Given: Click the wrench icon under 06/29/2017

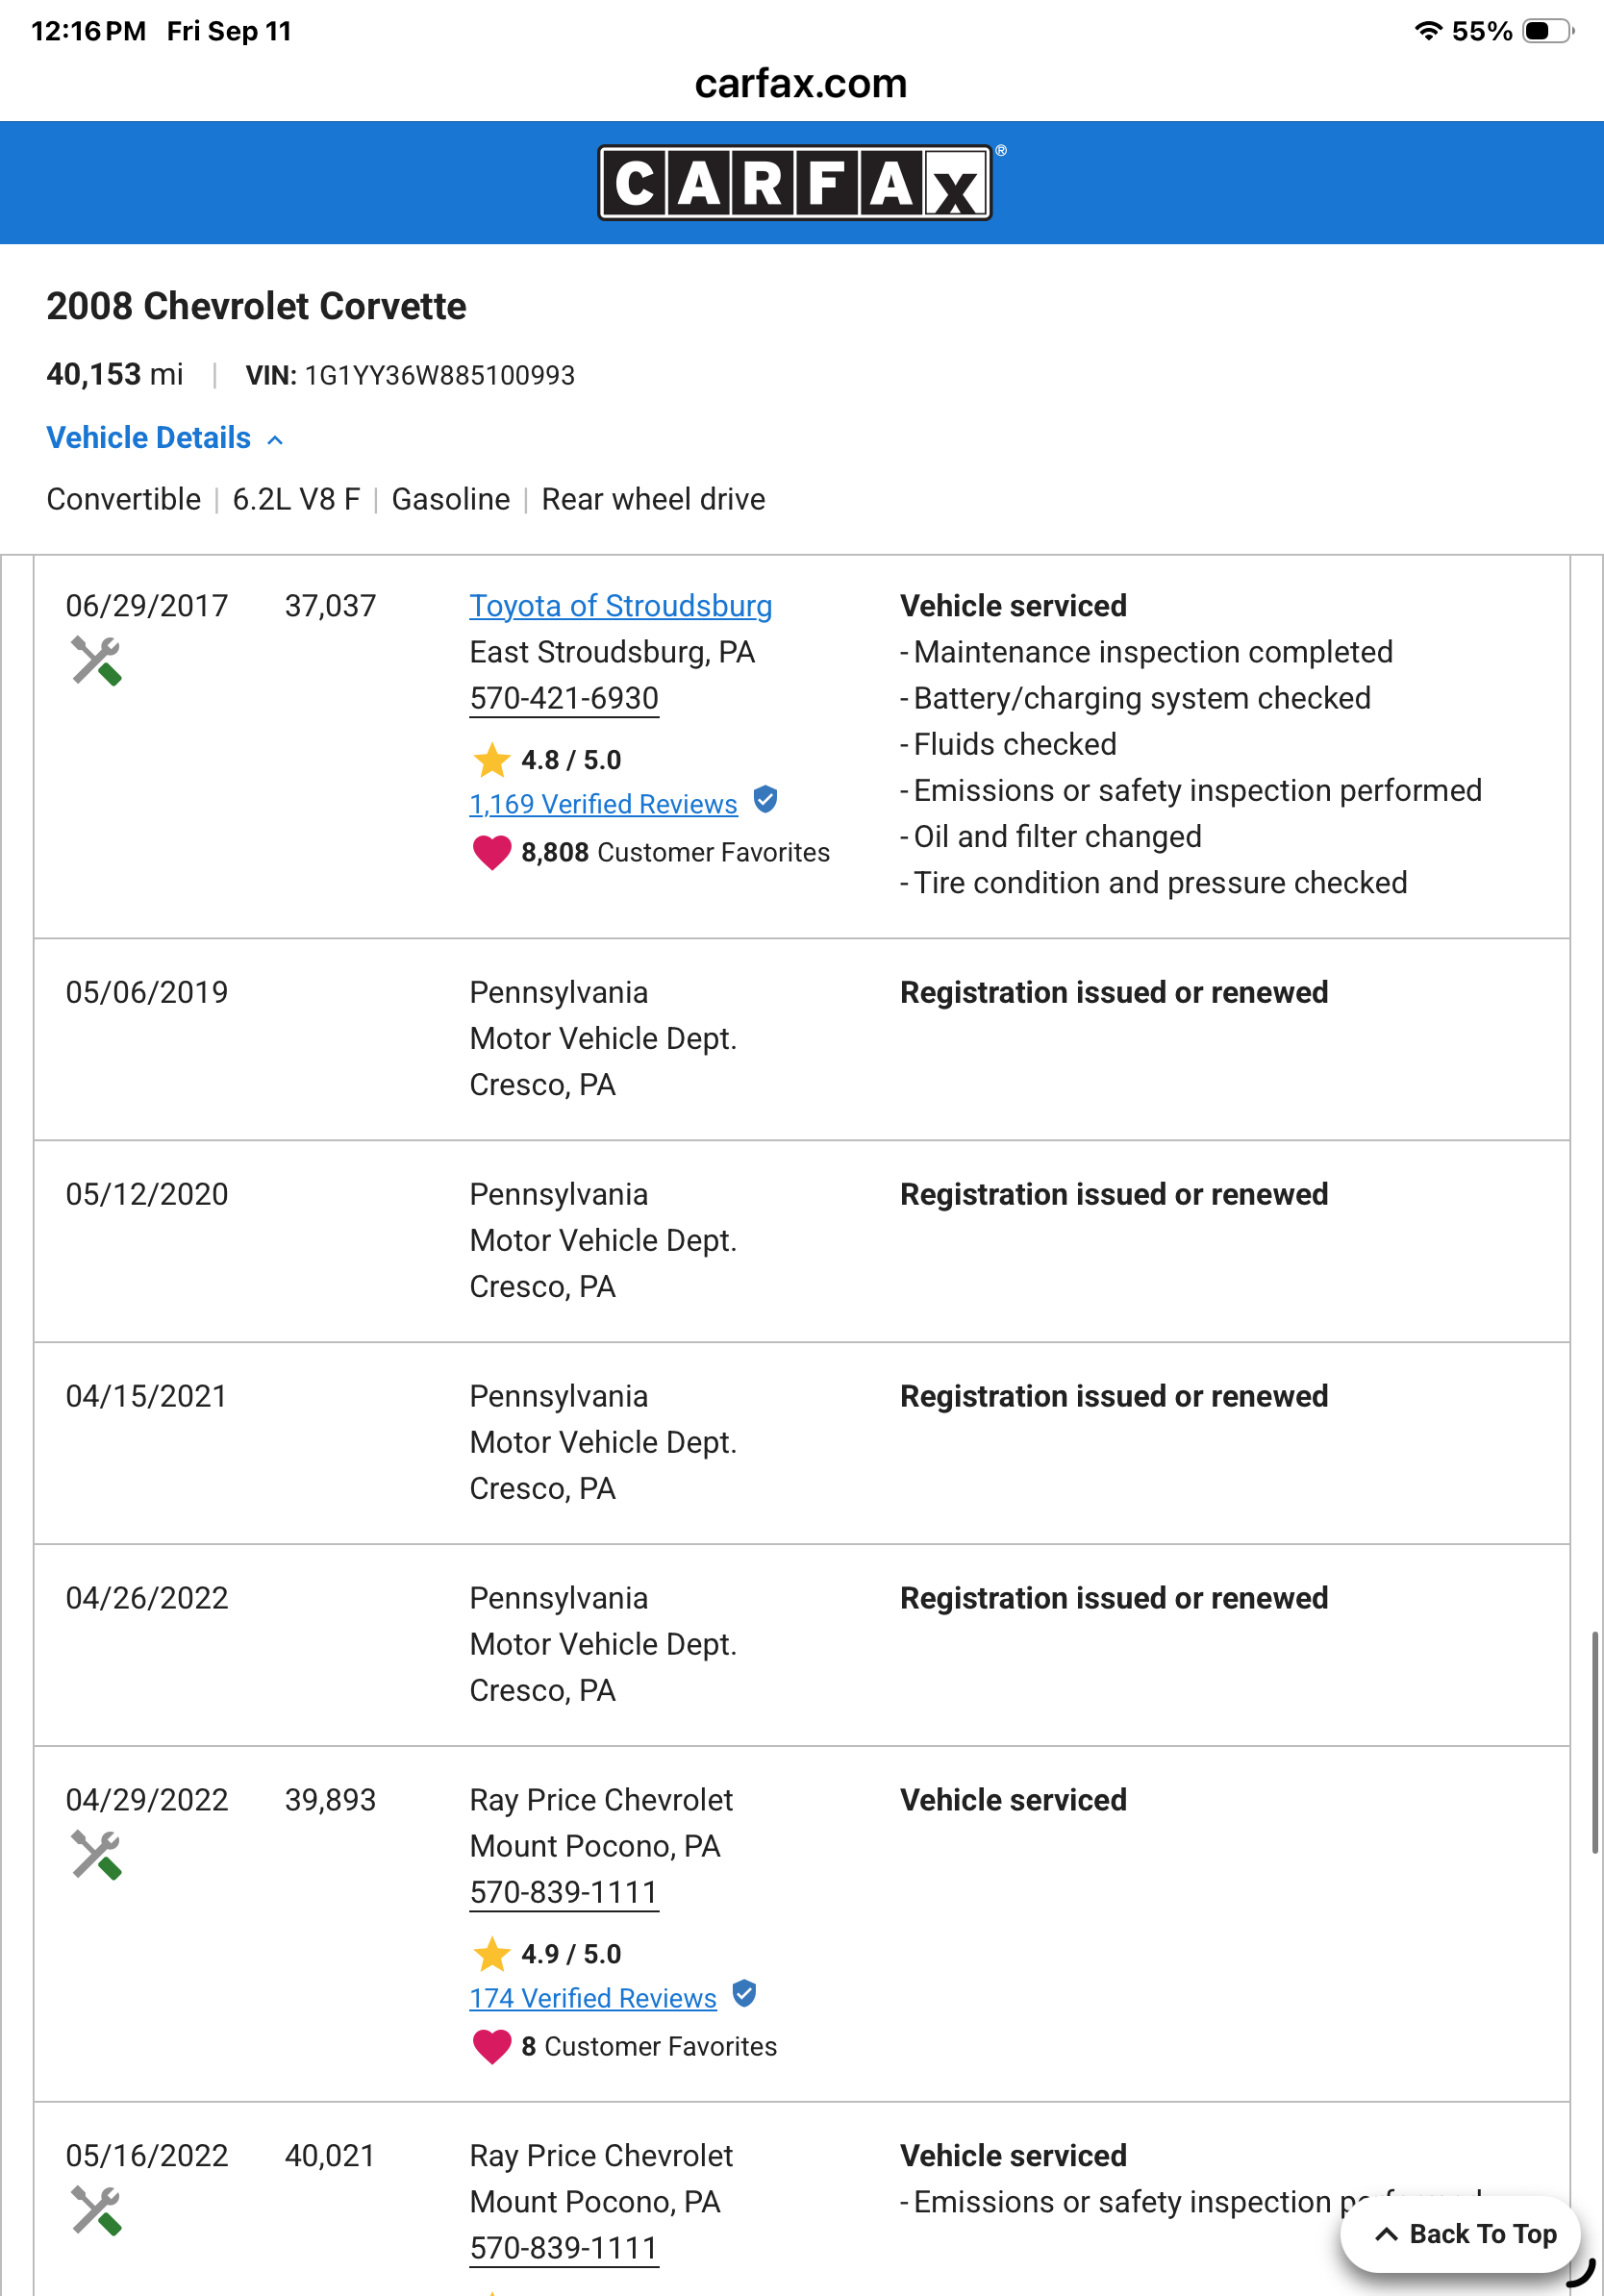Looking at the screenshot, I should point(96,661).
